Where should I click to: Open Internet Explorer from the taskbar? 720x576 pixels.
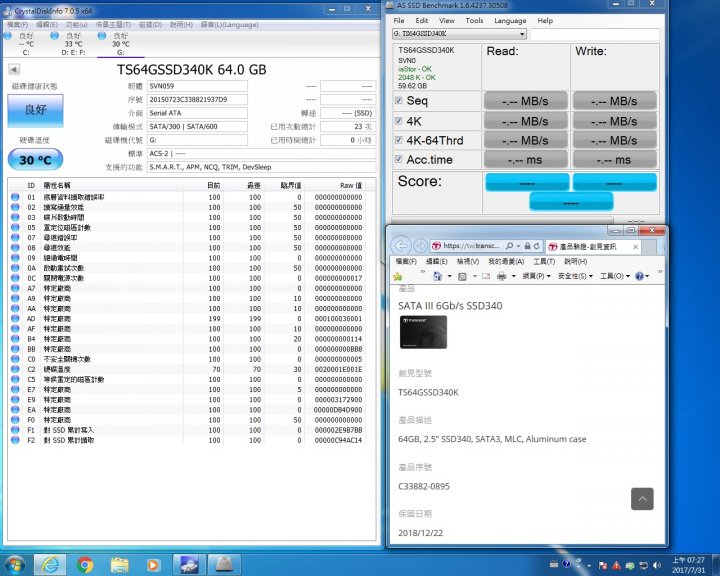coord(50,565)
